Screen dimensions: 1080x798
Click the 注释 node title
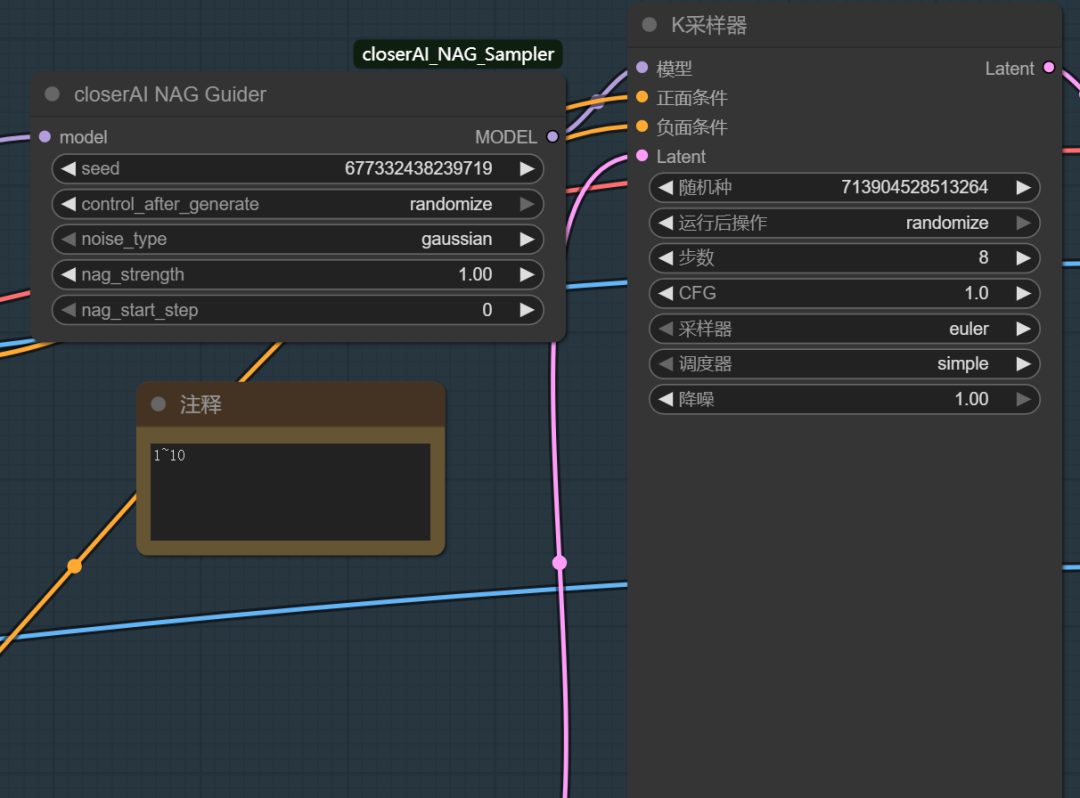(200, 404)
